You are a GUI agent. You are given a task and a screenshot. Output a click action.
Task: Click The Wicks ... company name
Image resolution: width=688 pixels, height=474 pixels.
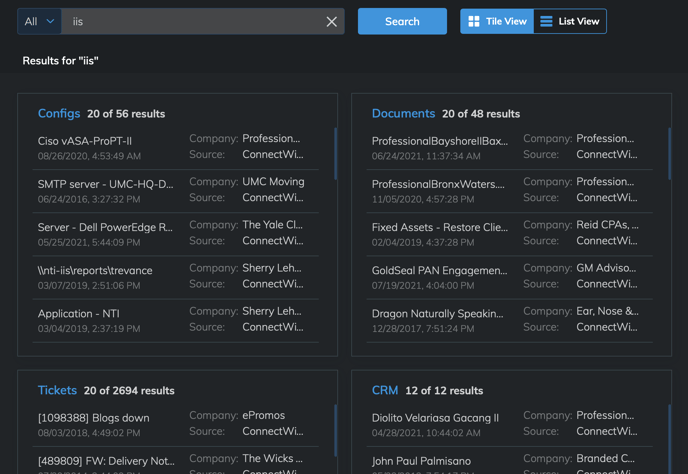pos(272,458)
